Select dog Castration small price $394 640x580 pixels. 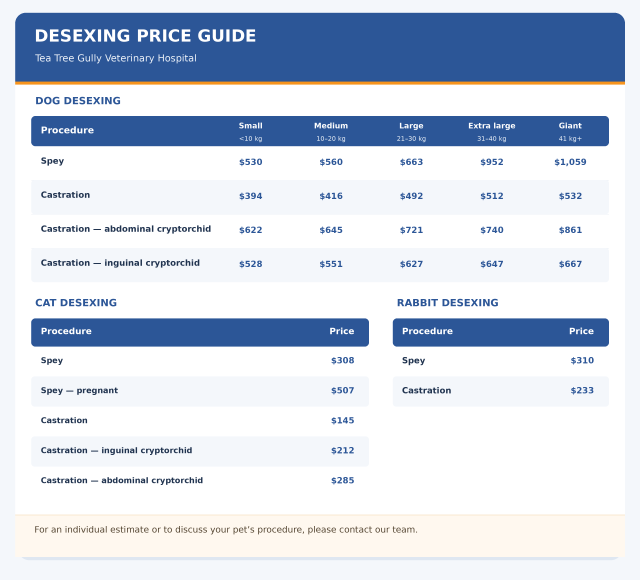point(251,196)
